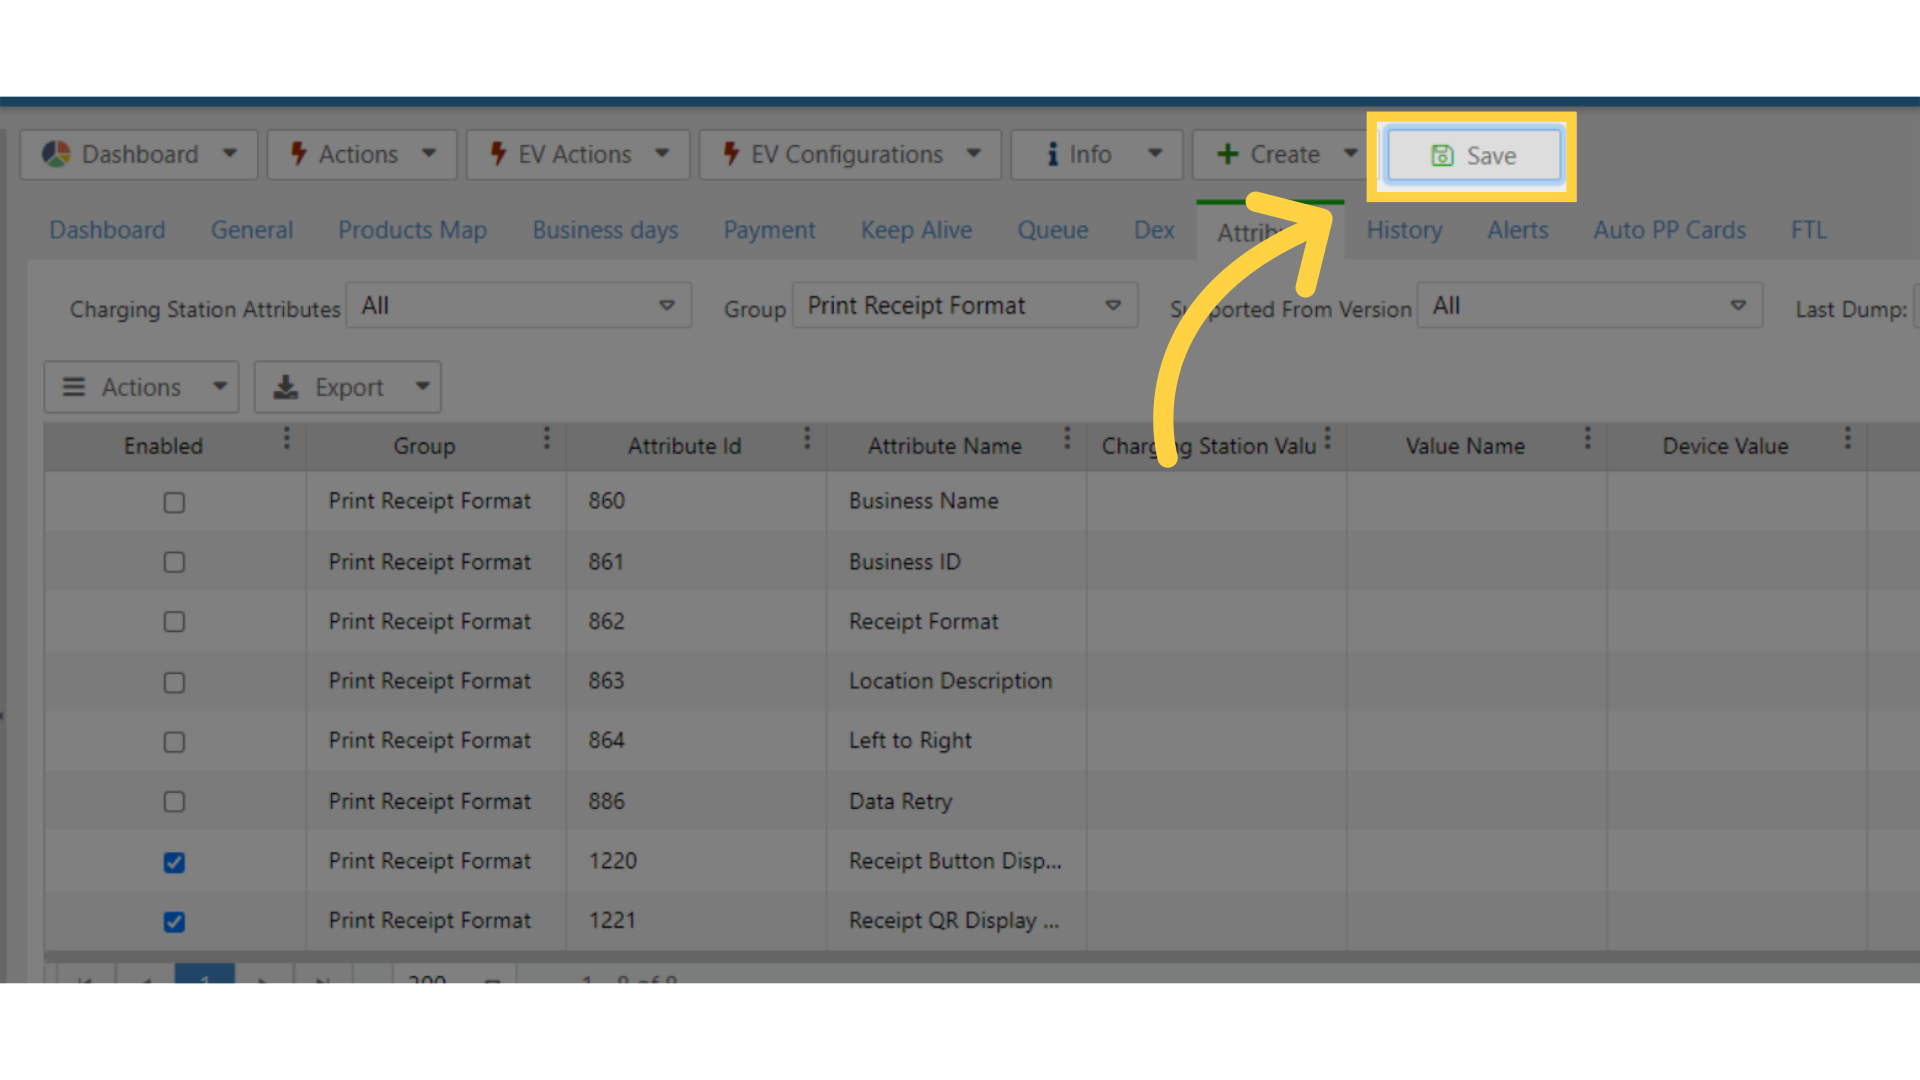Enable checkbox for attribute 862 Receipt Format

[x=174, y=622]
